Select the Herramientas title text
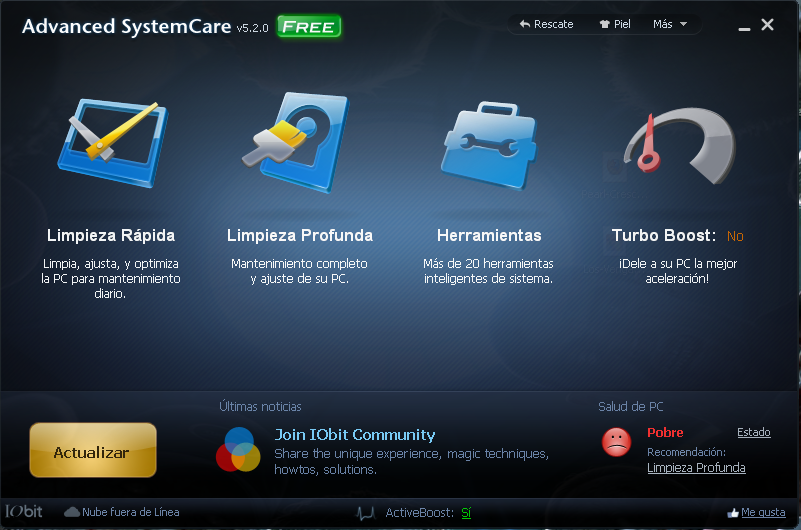The width and height of the screenshot is (801, 530). tap(489, 235)
